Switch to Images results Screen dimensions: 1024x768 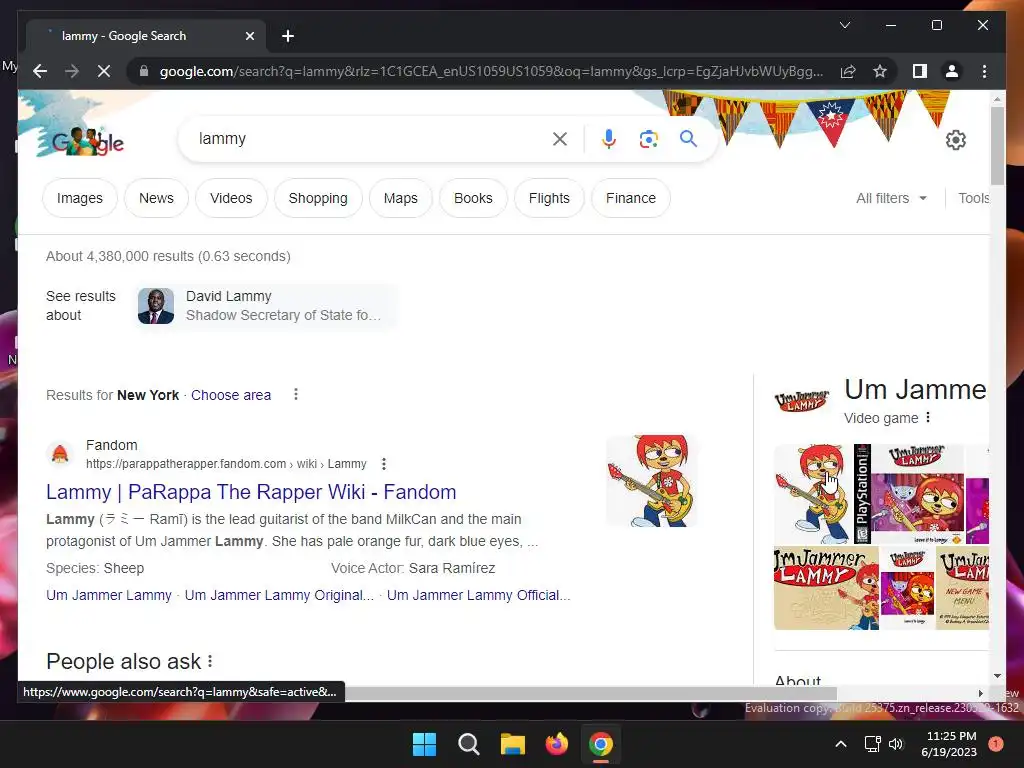click(80, 198)
